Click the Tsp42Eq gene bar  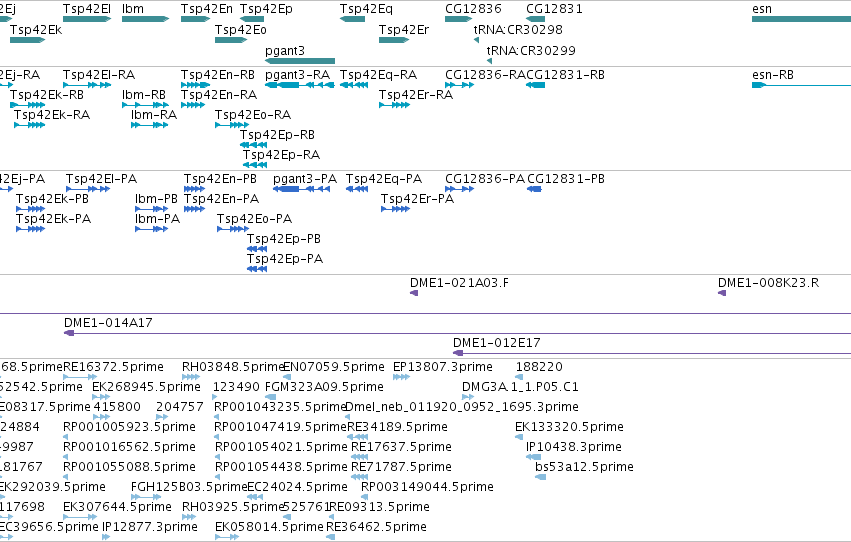click(x=352, y=19)
